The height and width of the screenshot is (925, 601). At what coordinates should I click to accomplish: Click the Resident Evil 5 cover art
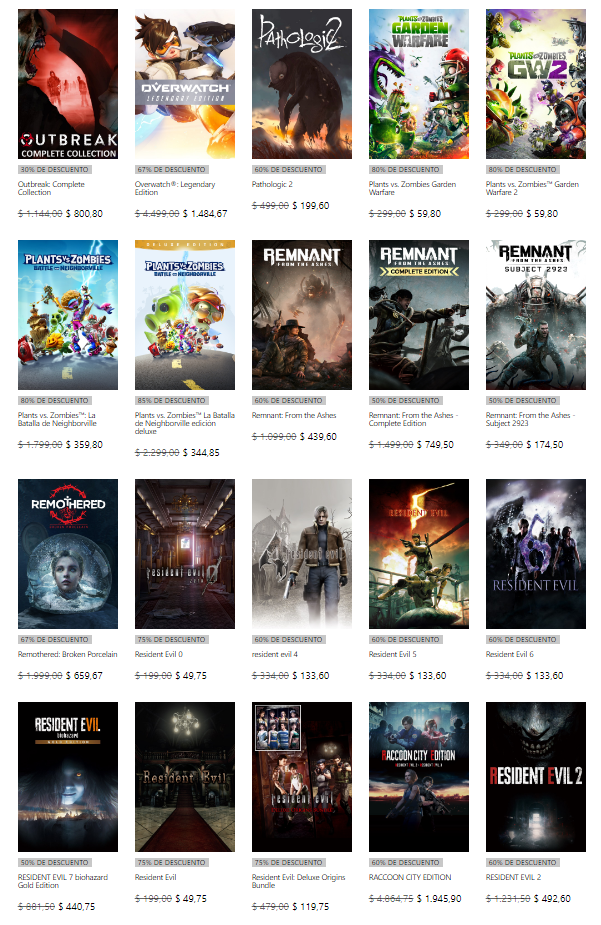tap(419, 553)
